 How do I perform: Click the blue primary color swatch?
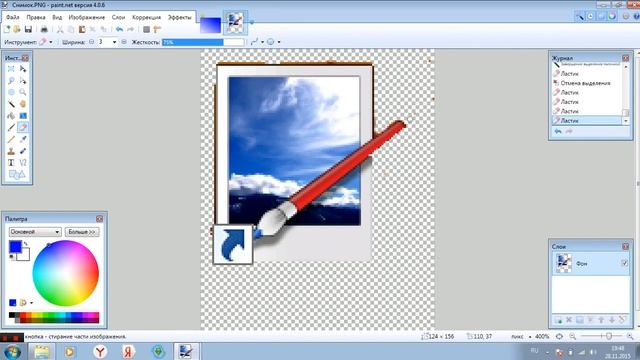15,247
